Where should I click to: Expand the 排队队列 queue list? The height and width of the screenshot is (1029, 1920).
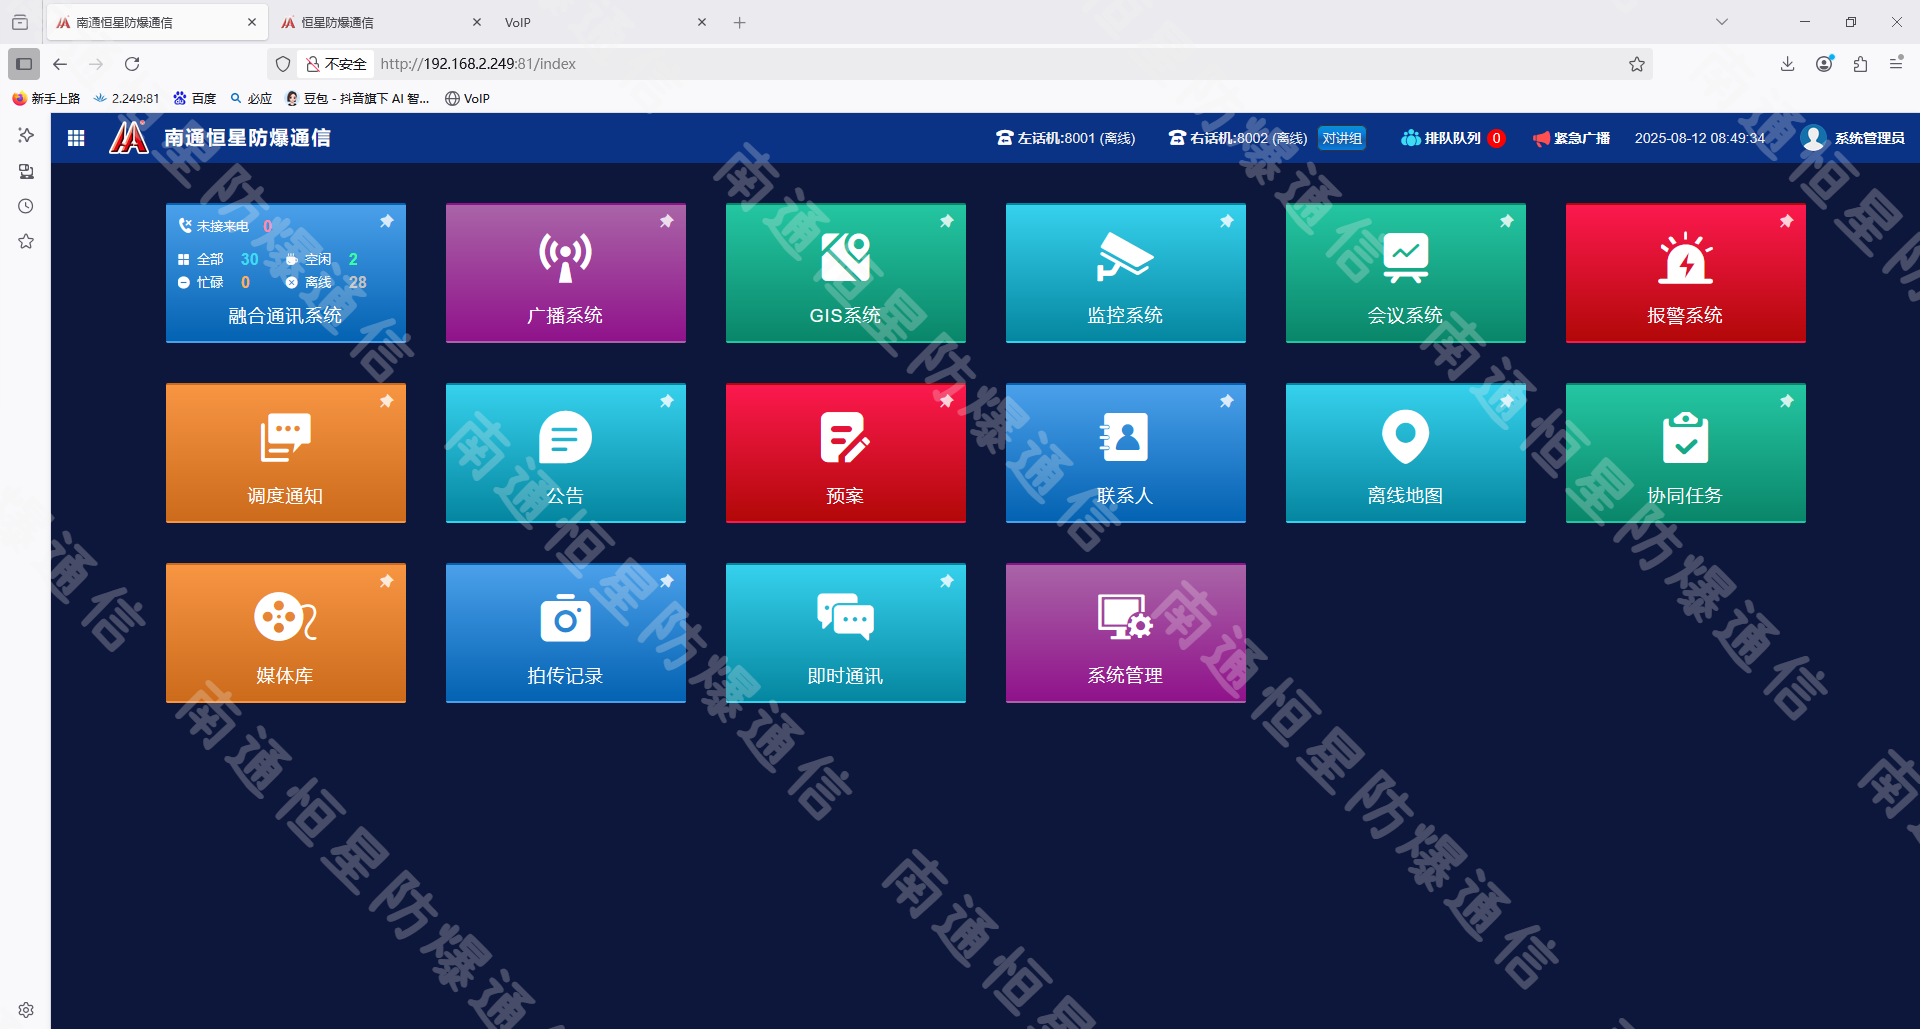[1451, 138]
